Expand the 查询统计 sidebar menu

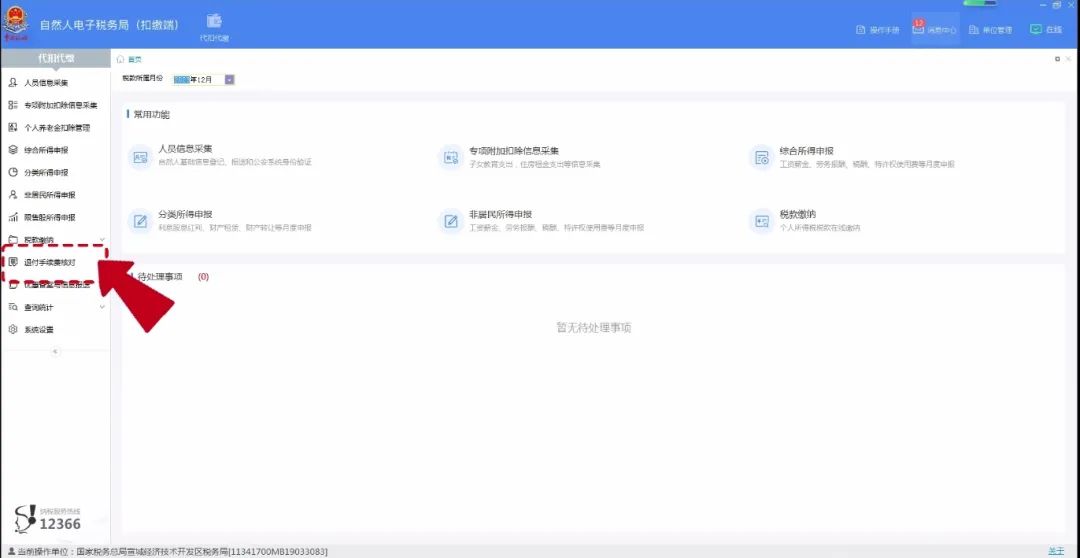[x=55, y=307]
